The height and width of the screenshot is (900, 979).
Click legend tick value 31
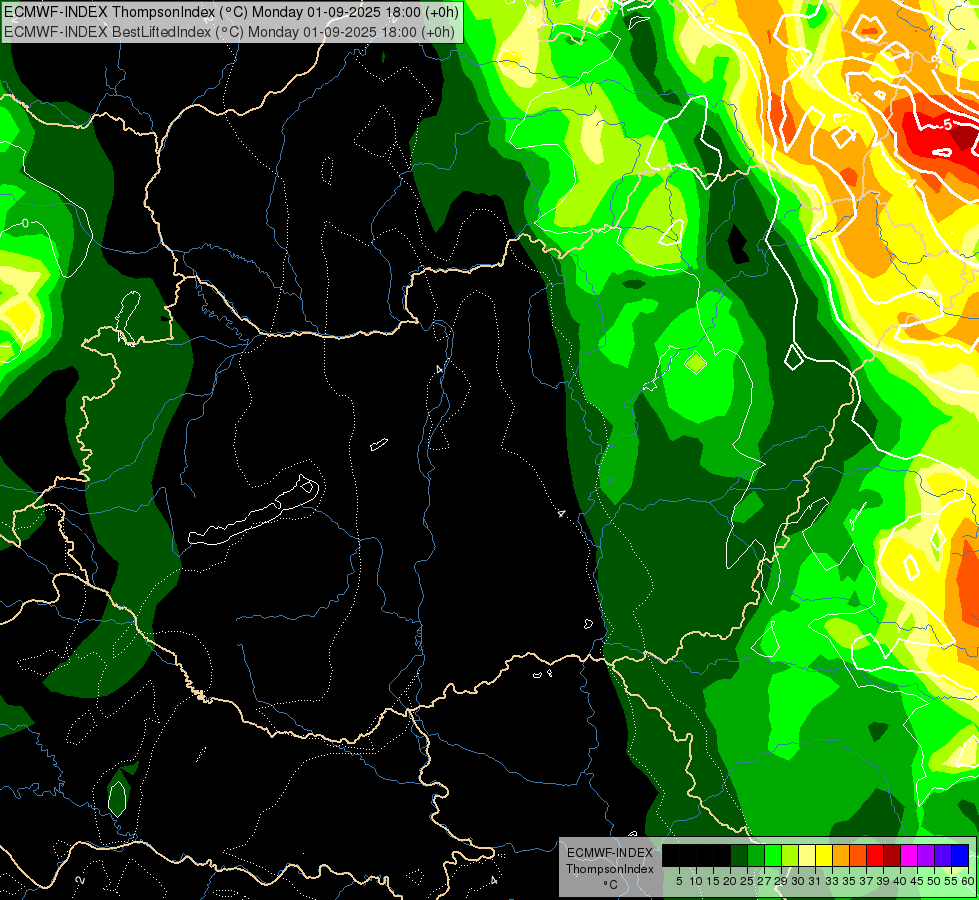(815, 881)
